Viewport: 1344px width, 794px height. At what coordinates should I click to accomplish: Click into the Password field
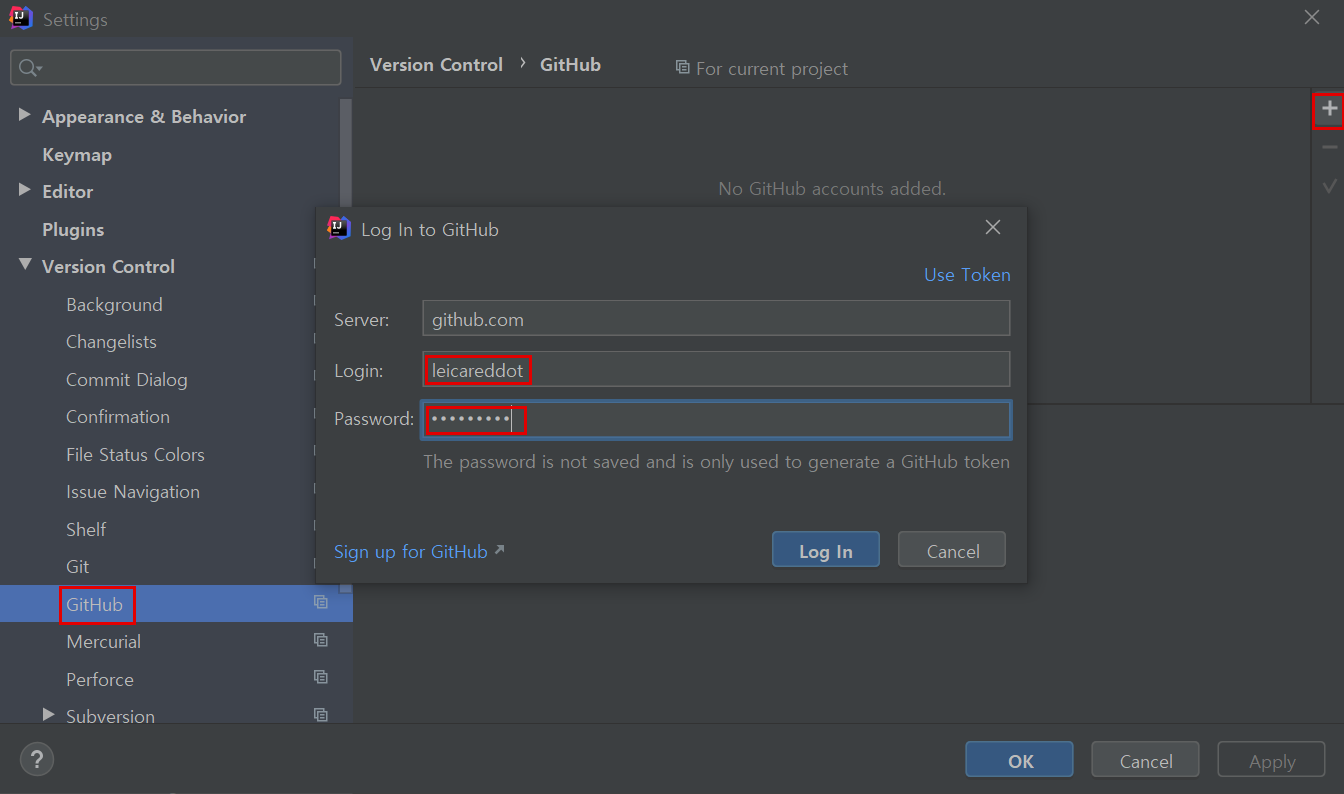(716, 419)
